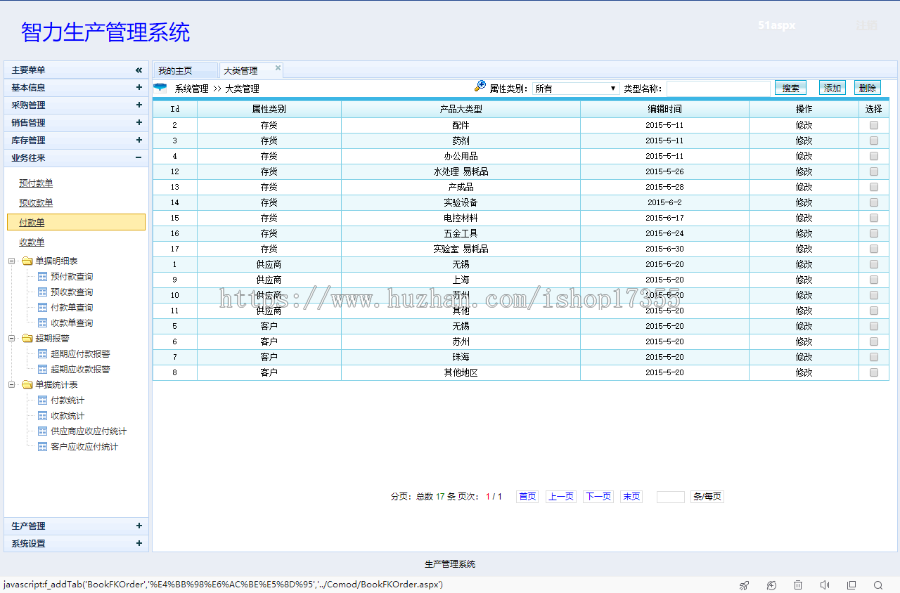Viewport: 900px width, 593px height.
Task: Click the rocket icon in the status bar
Action: [744, 585]
